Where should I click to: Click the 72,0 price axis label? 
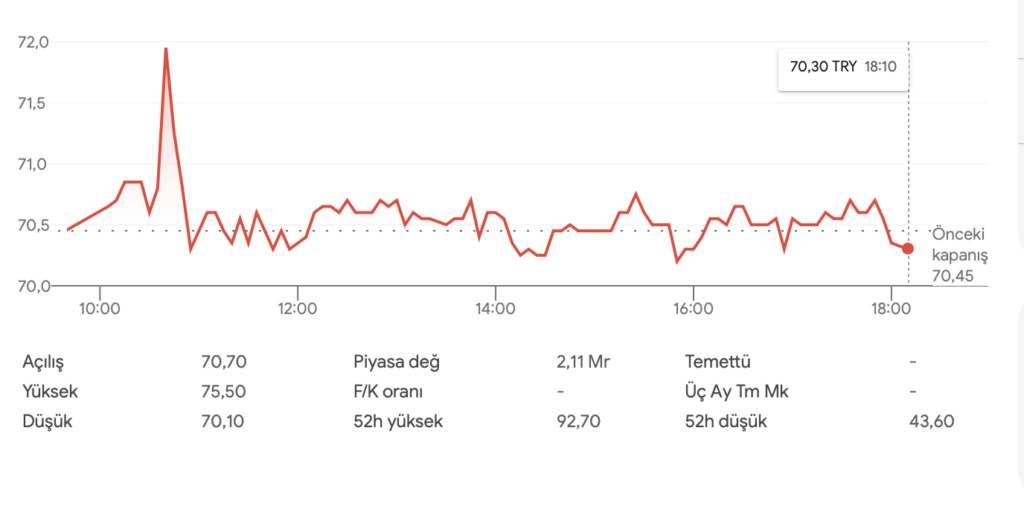tap(33, 42)
